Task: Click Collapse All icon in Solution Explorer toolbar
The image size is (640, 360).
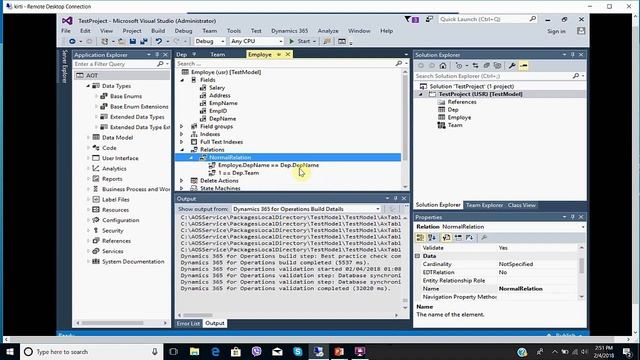Action: (487, 66)
